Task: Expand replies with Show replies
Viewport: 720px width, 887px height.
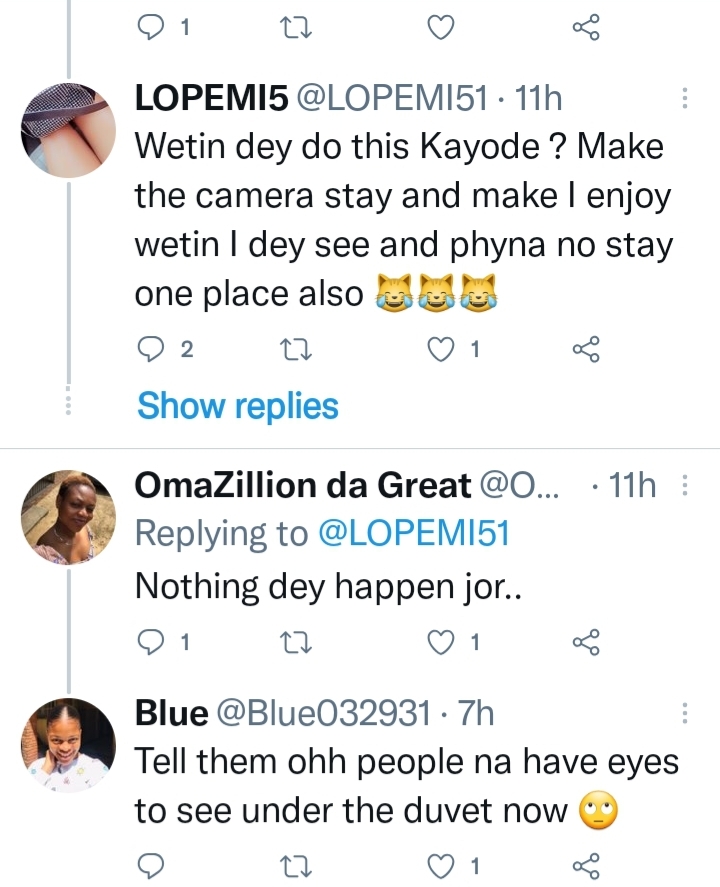Action: [x=238, y=406]
